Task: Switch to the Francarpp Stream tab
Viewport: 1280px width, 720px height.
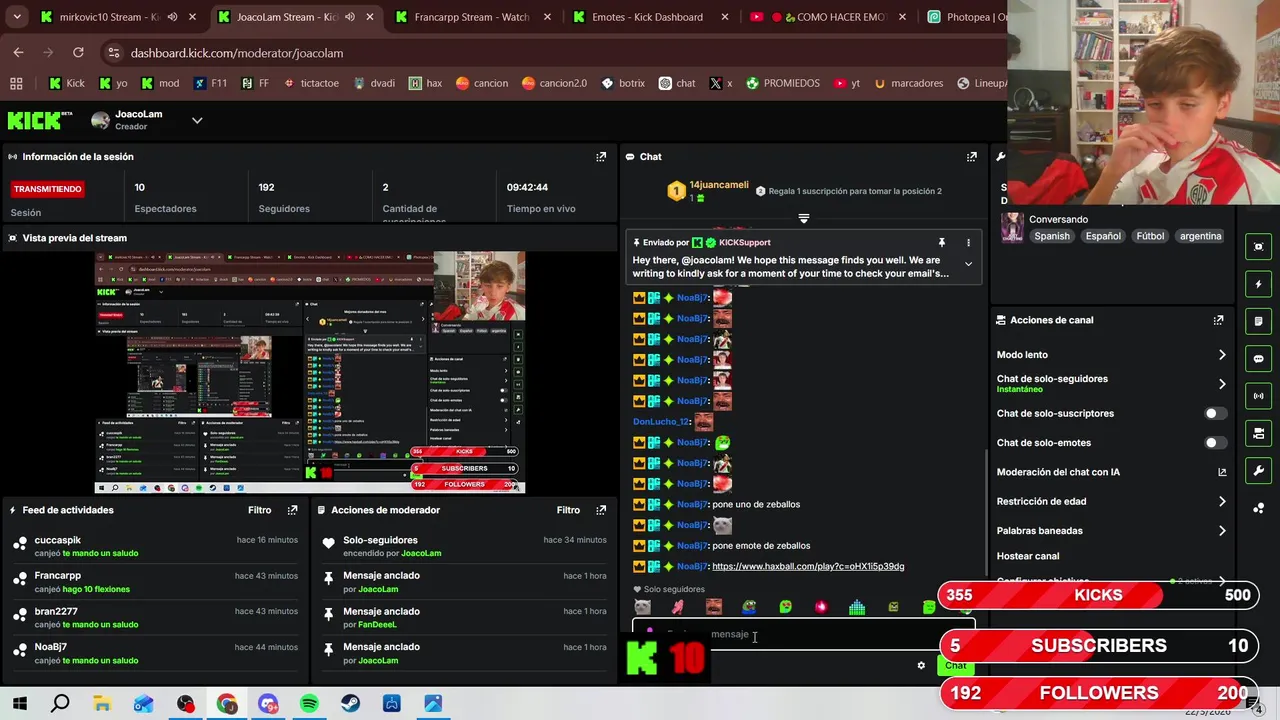Action: coord(470,17)
